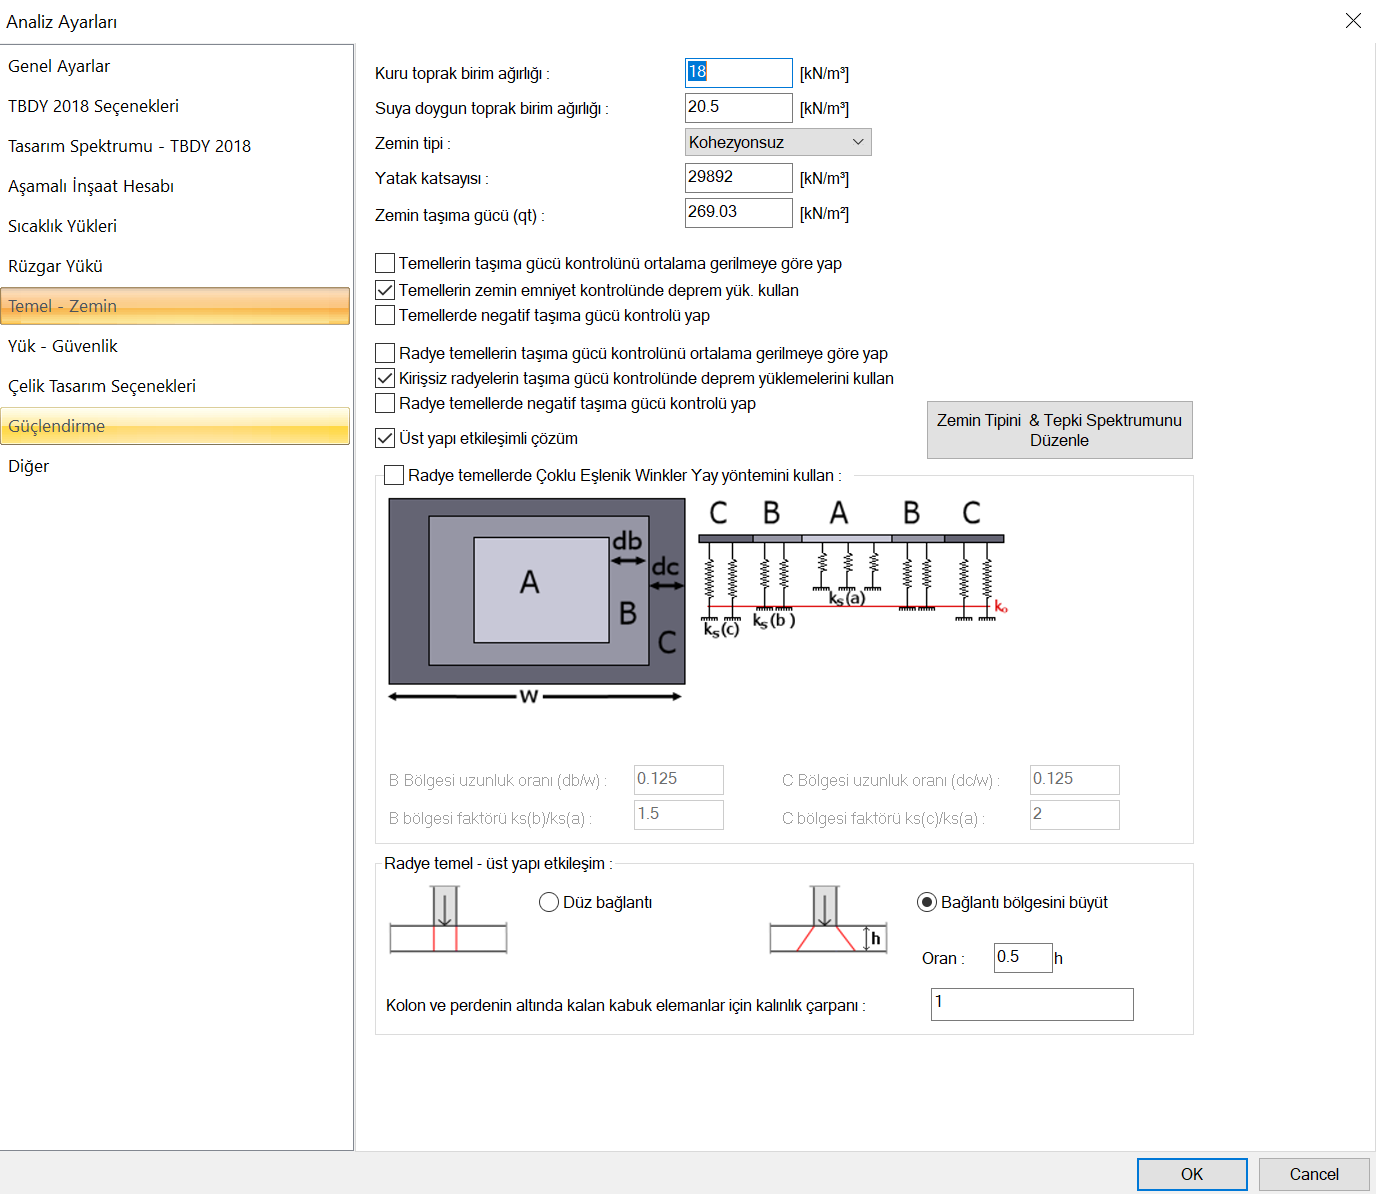Viewport: 1376px width, 1194px height.
Task: Click C Bölgesi uzunluk oranı (dc/w) field
Action: click(1075, 780)
